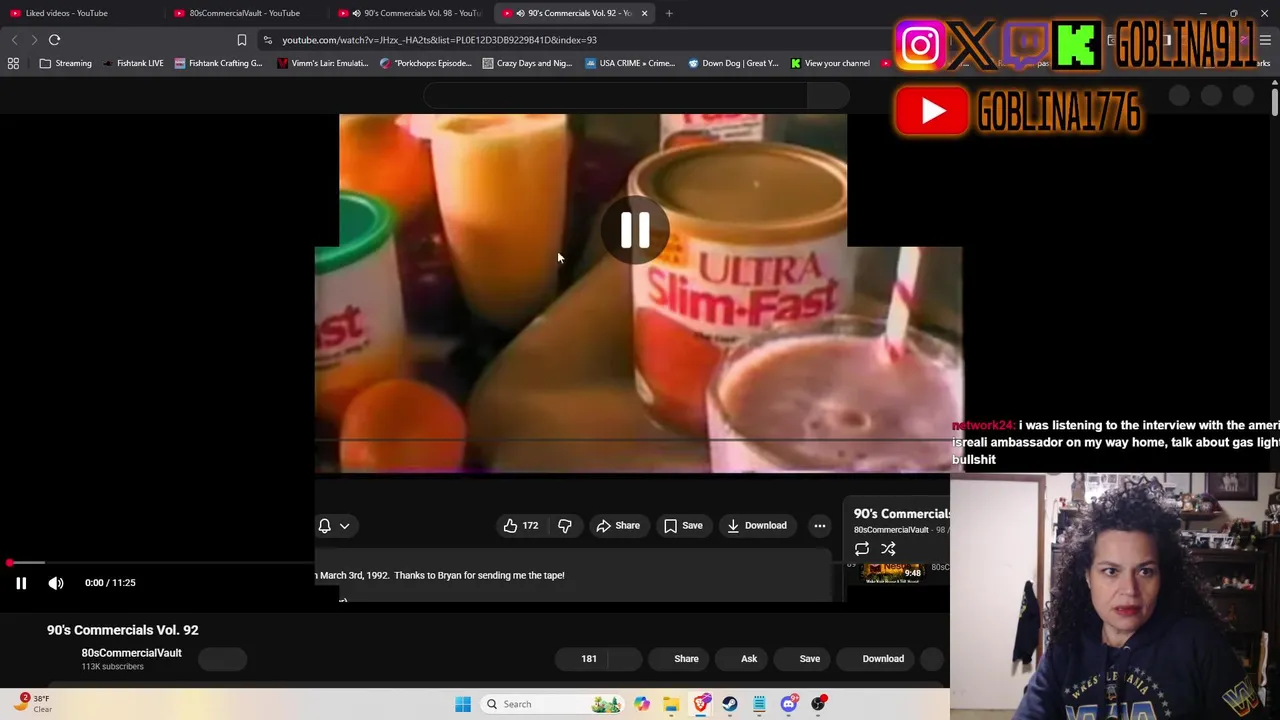Open the 'Crazy Days and Nig...' bookmark

tap(527, 63)
